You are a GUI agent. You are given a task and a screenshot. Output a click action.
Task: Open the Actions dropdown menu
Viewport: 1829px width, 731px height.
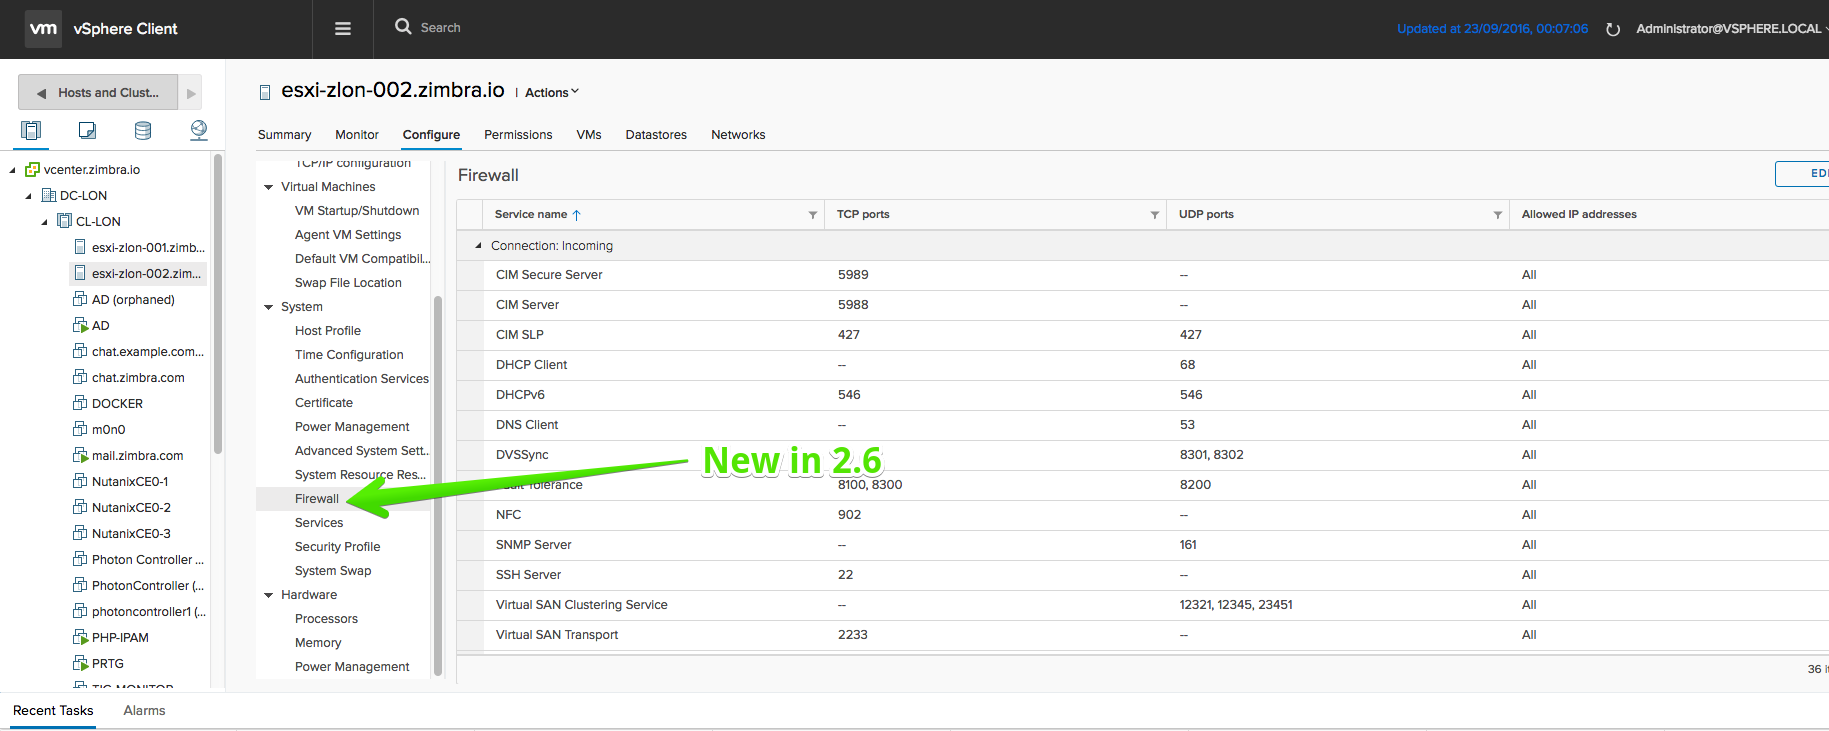552,93
